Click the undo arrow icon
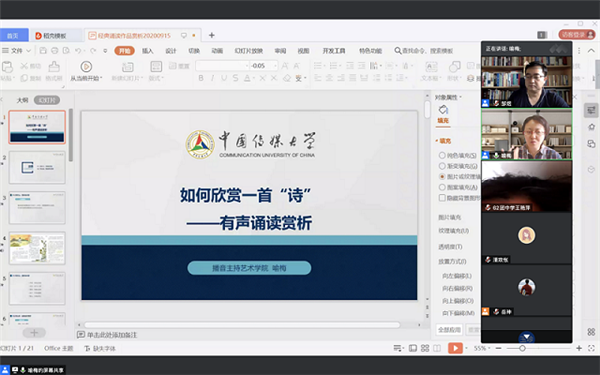Viewport: 600px width, 375px height. click(x=78, y=51)
